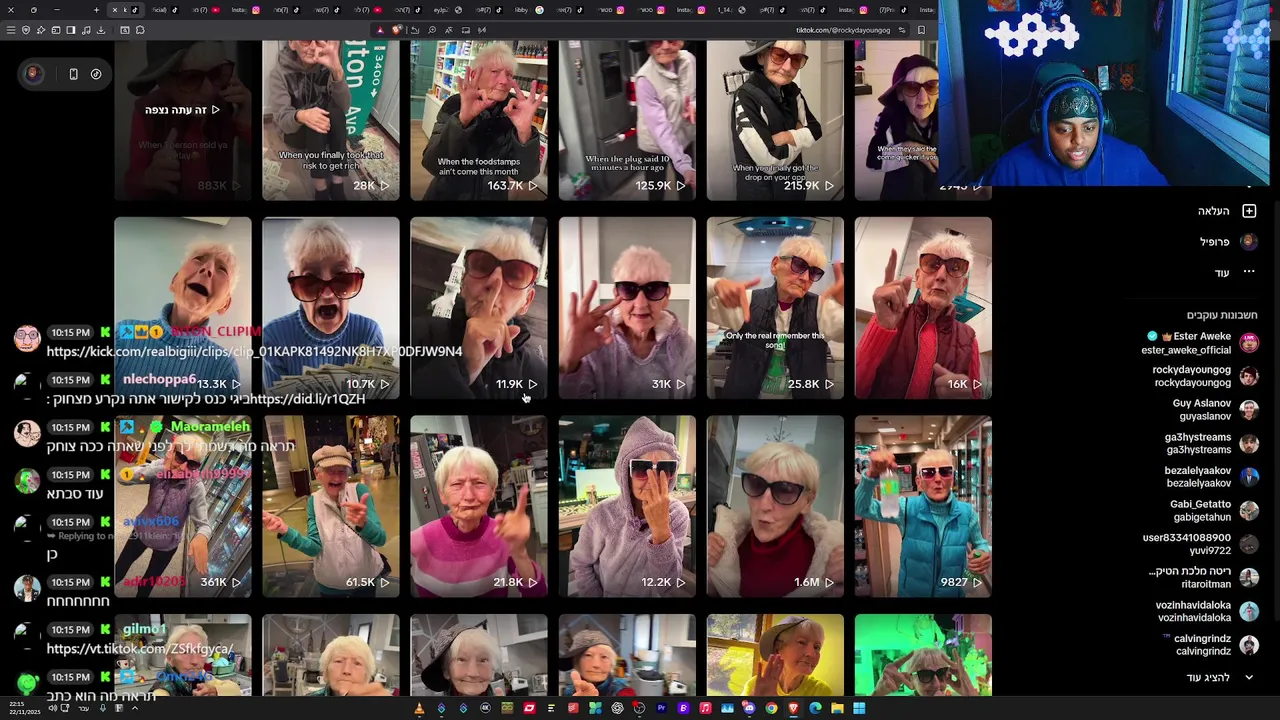Click the tiktok.com address bar
1280x720 pixels.
842,30
